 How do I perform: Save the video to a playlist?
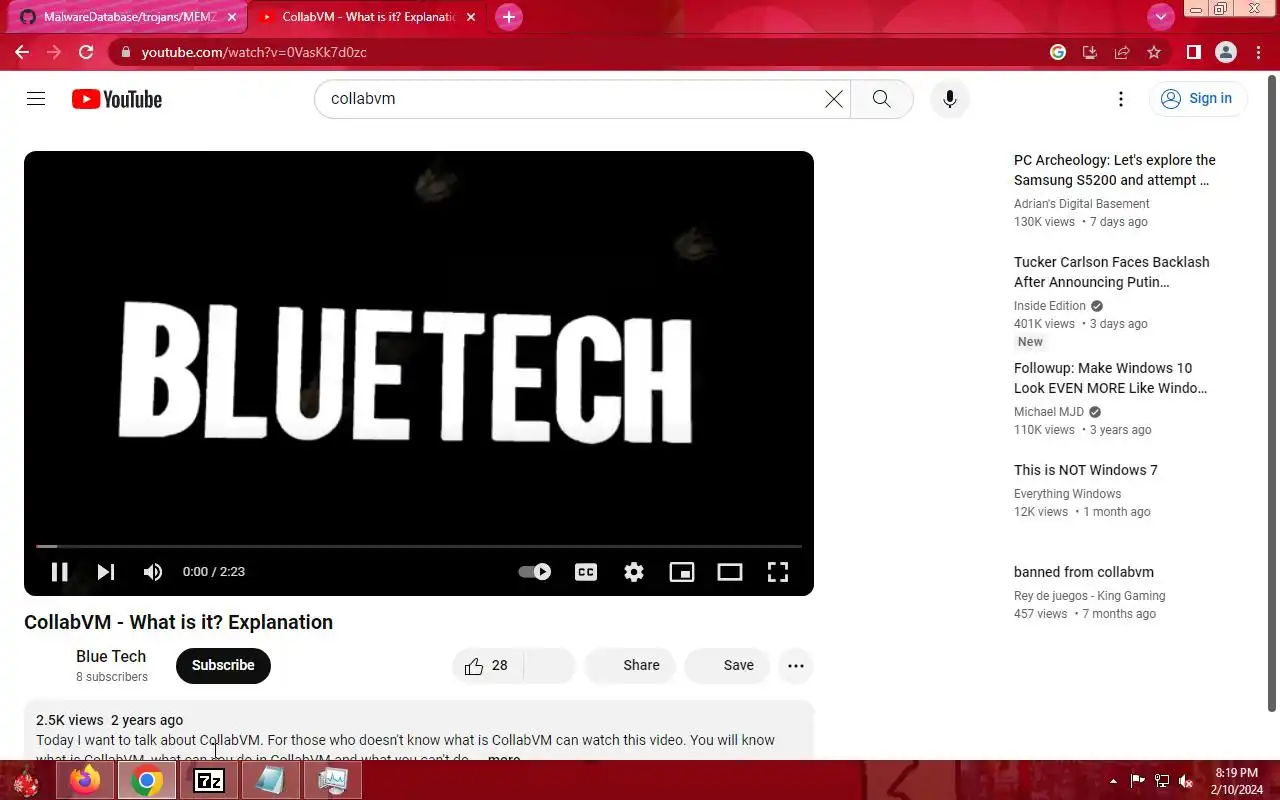(x=727, y=666)
